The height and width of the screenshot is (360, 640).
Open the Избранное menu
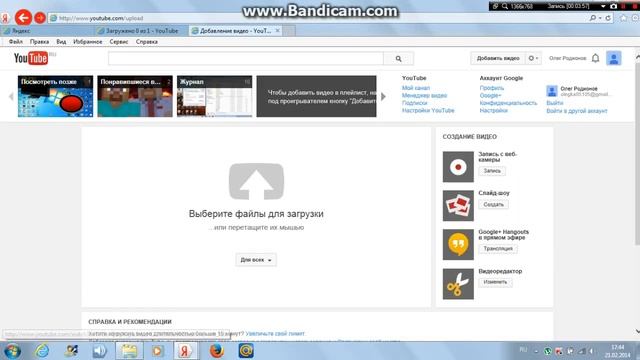click(x=88, y=42)
